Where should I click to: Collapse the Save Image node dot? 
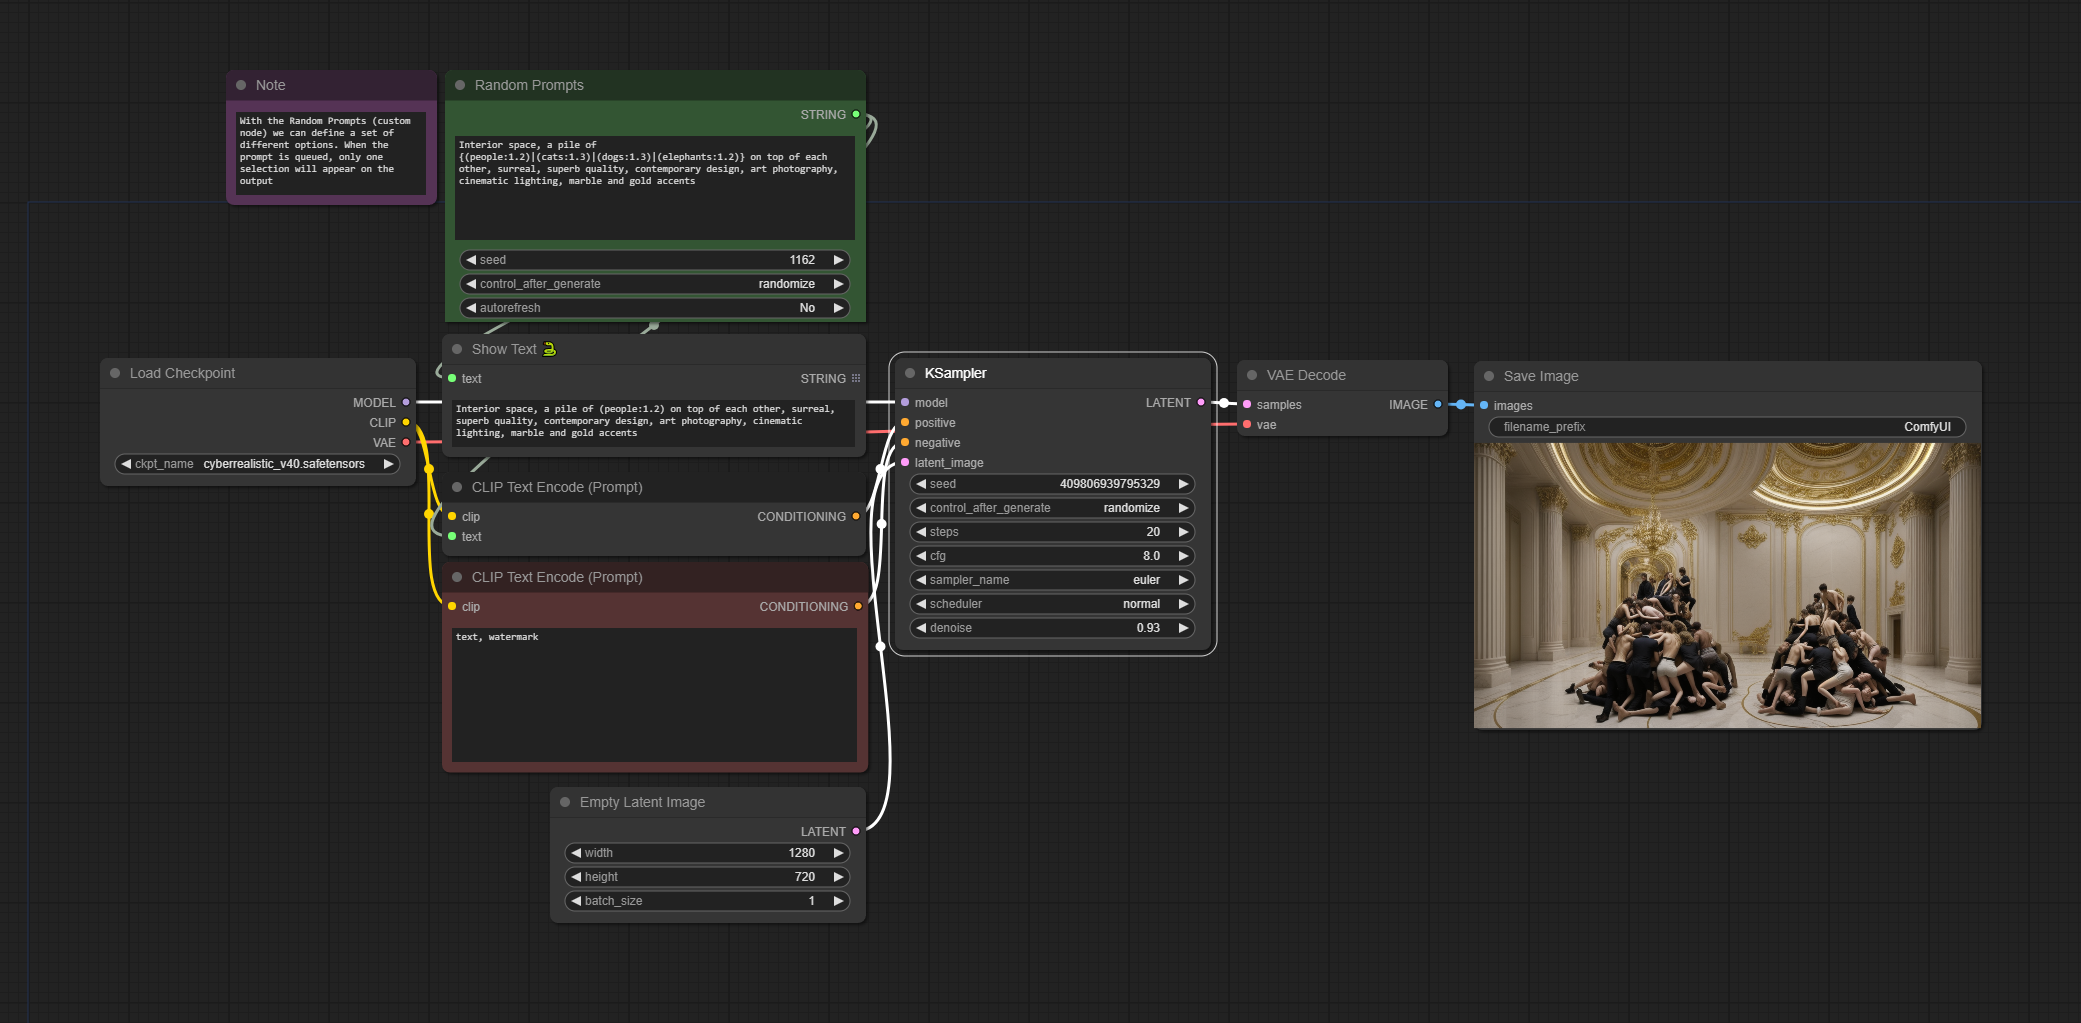pos(1489,376)
